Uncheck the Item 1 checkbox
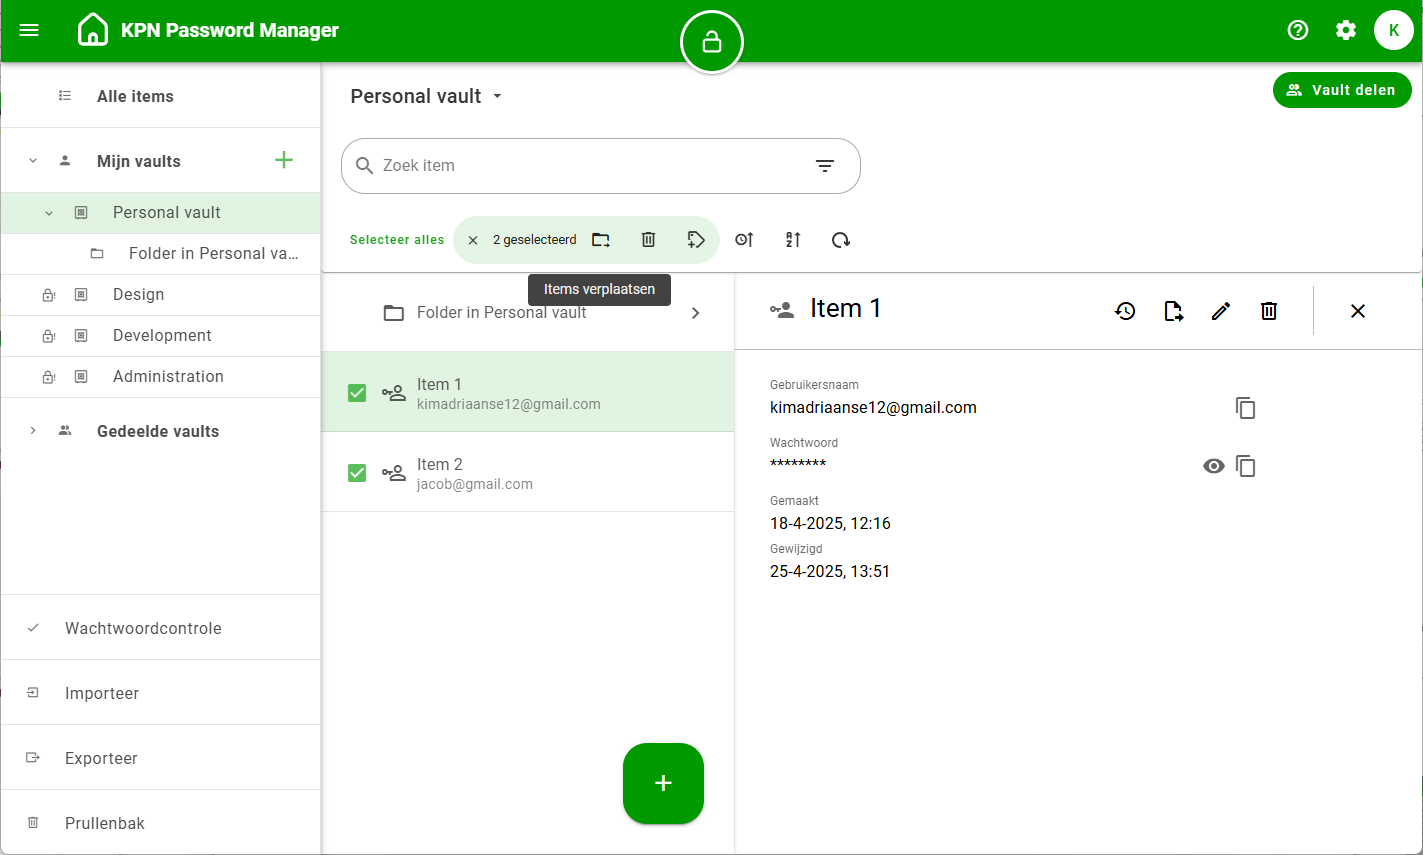This screenshot has width=1423, height=855. [357, 393]
